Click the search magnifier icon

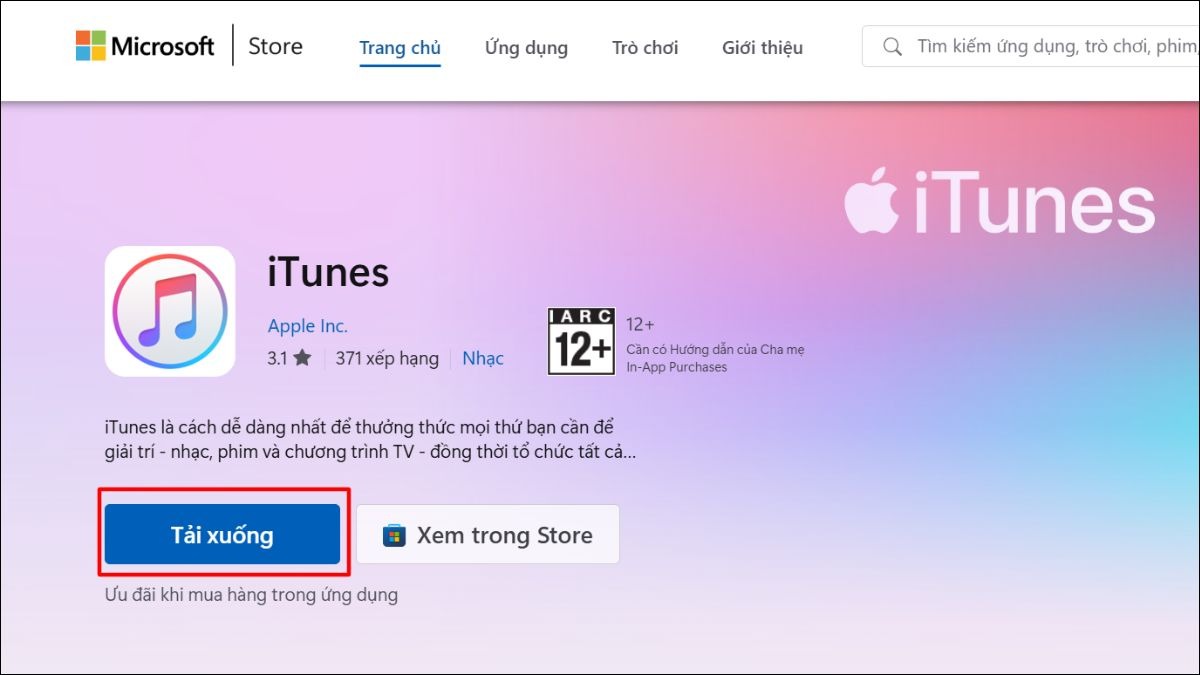(x=892, y=46)
